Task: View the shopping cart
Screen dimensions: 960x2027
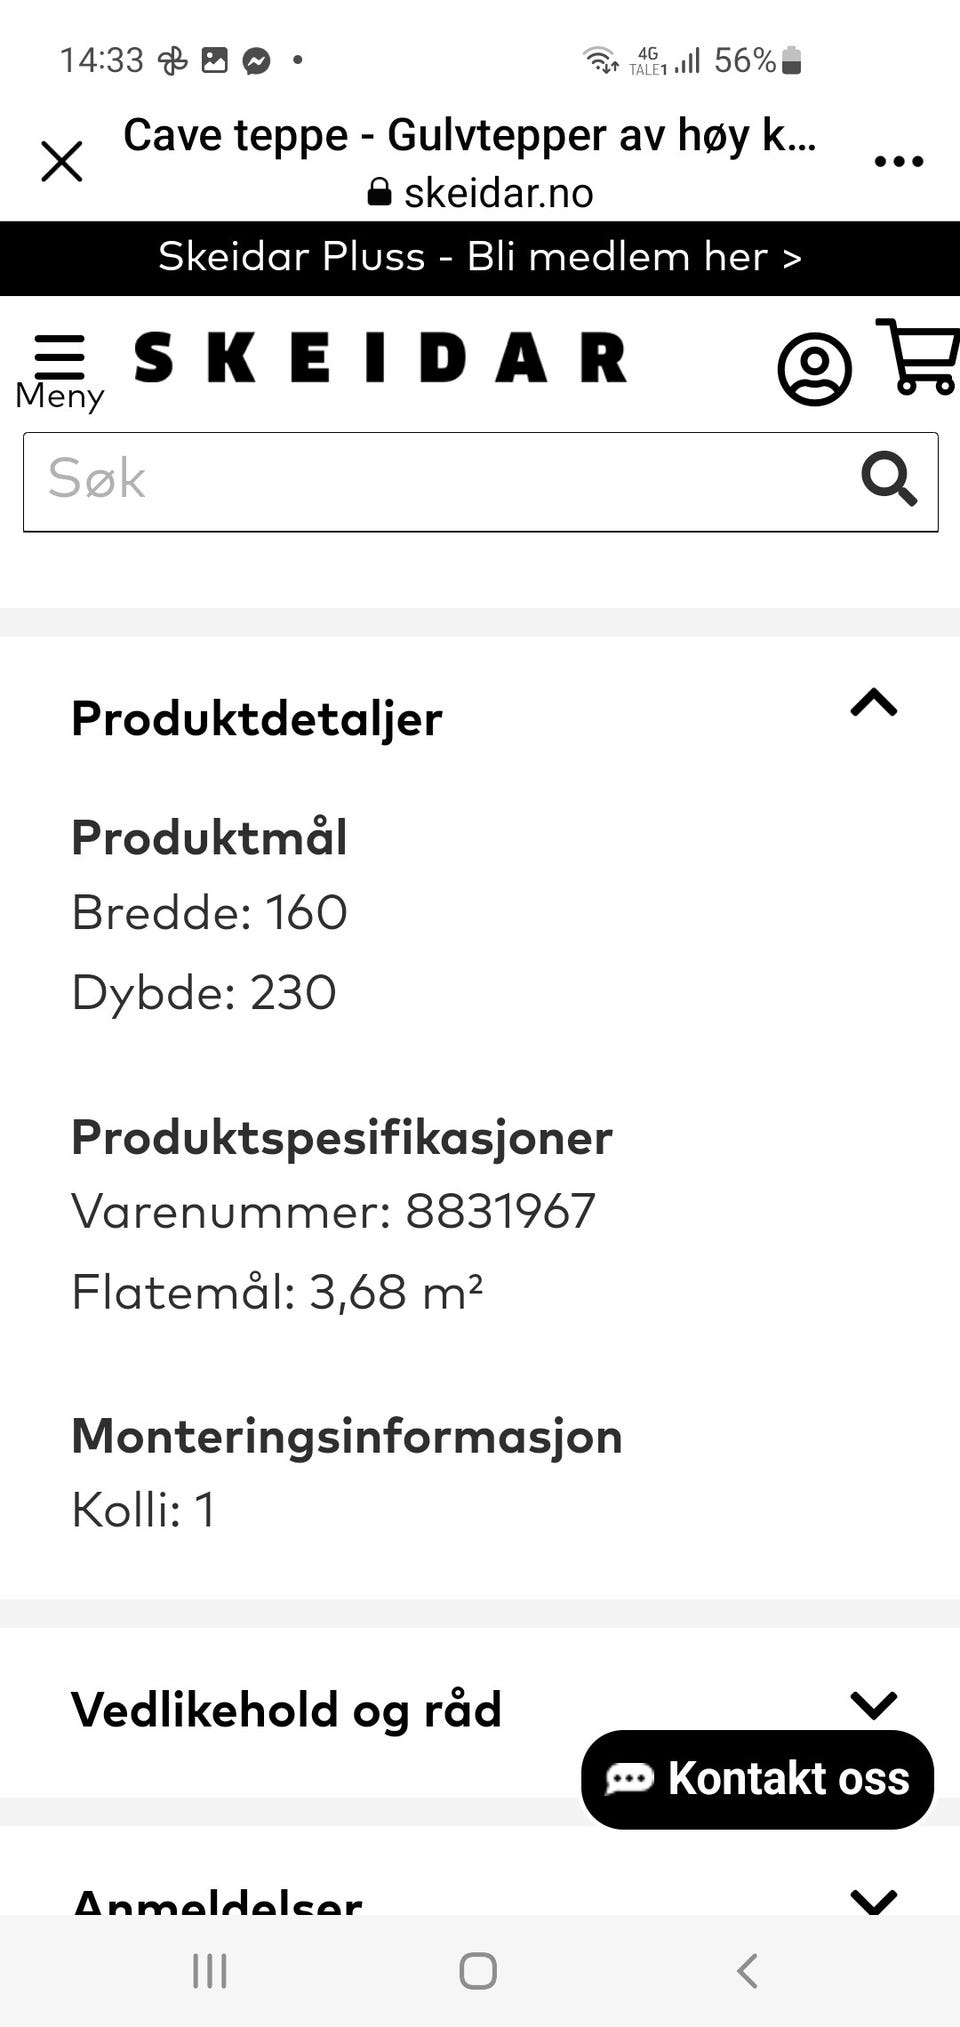Action: pos(918,356)
